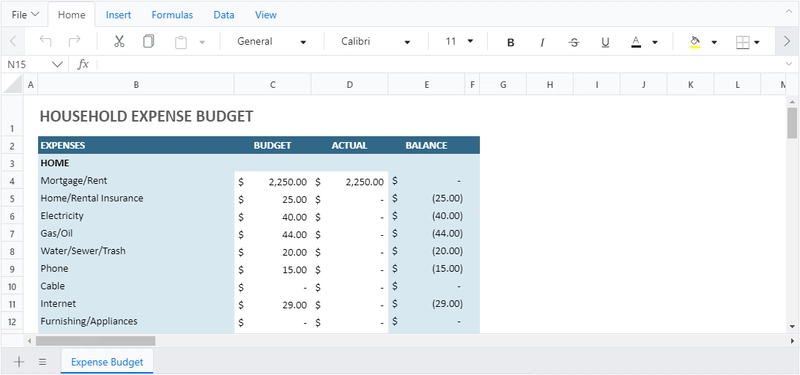Image resolution: width=800 pixels, height=375 pixels.
Task: Cut selection with scissors icon
Action: [x=119, y=41]
